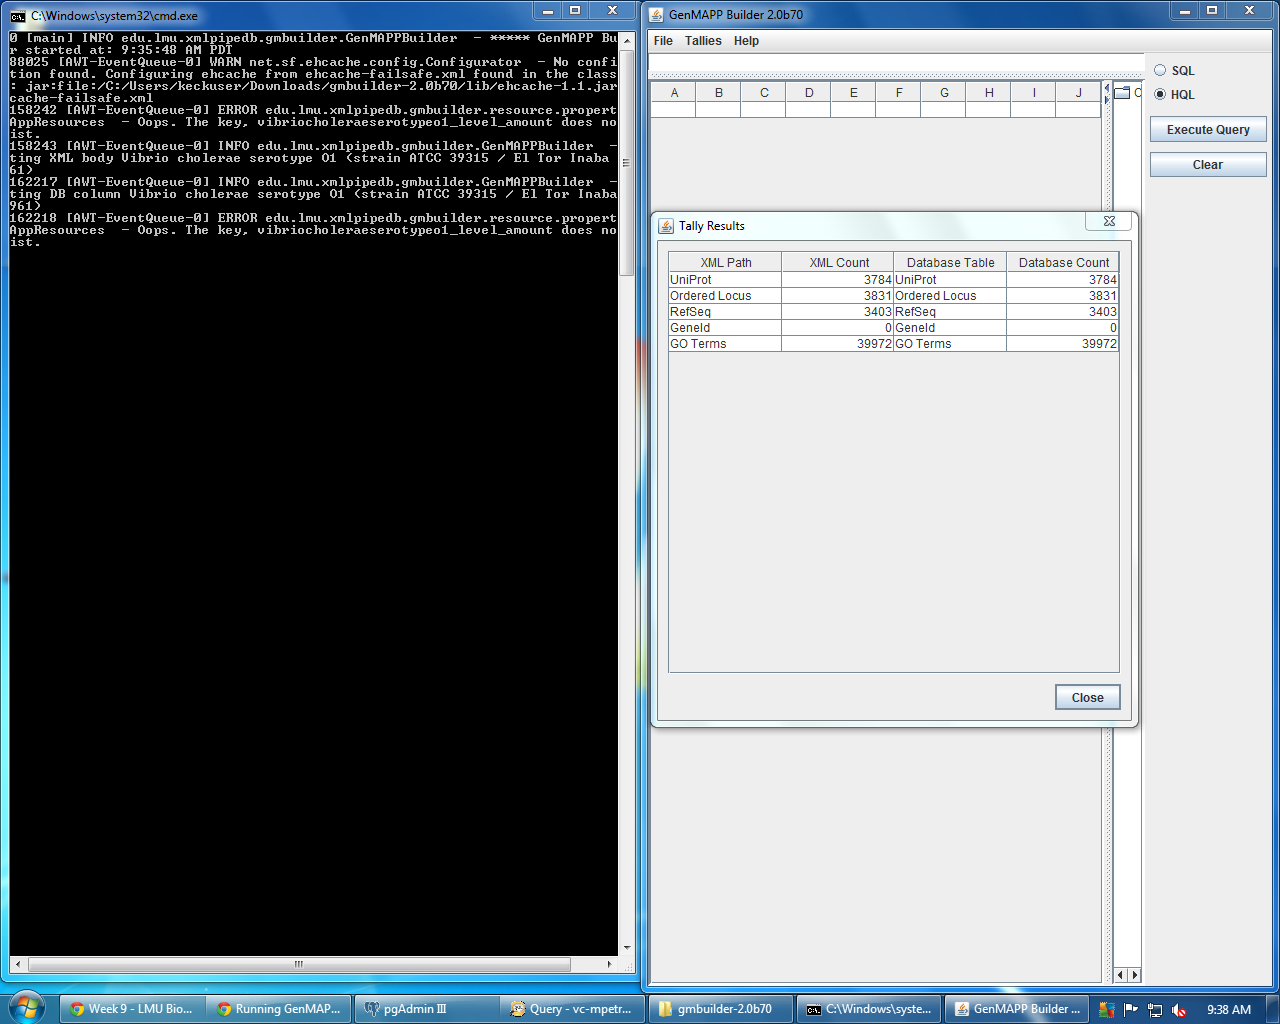Select the HQL radio button
Image resolution: width=1280 pixels, height=1024 pixels.
[1160, 94]
